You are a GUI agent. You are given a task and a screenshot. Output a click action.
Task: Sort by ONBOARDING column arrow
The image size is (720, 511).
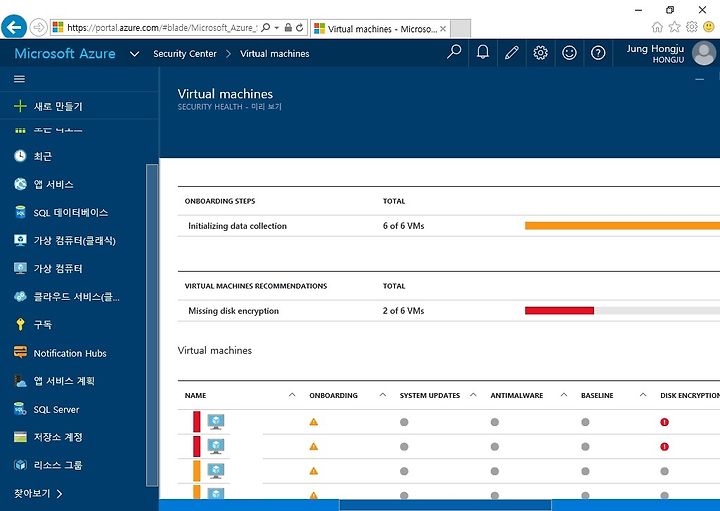(382, 395)
